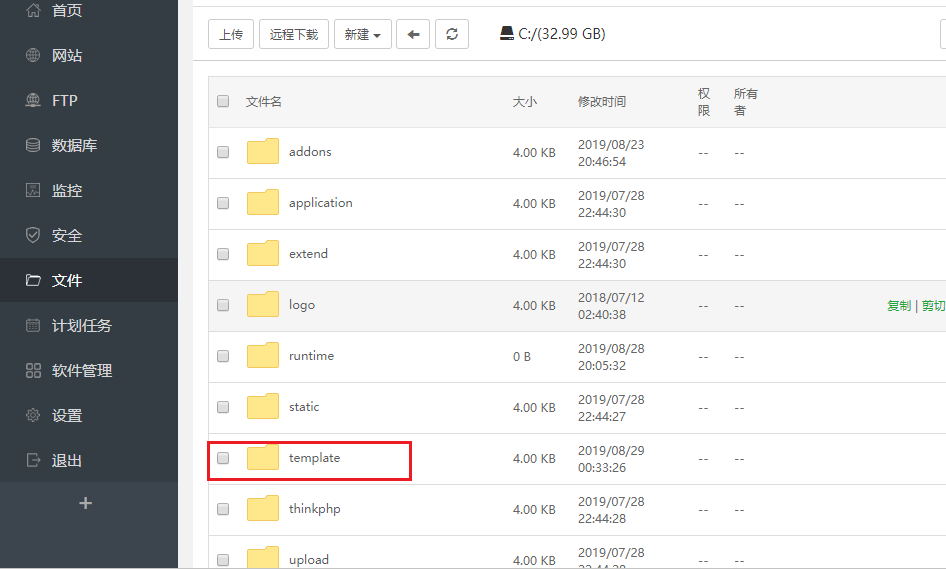Open the 网站 menu in sidebar
The width and height of the screenshot is (946, 569).
point(67,56)
